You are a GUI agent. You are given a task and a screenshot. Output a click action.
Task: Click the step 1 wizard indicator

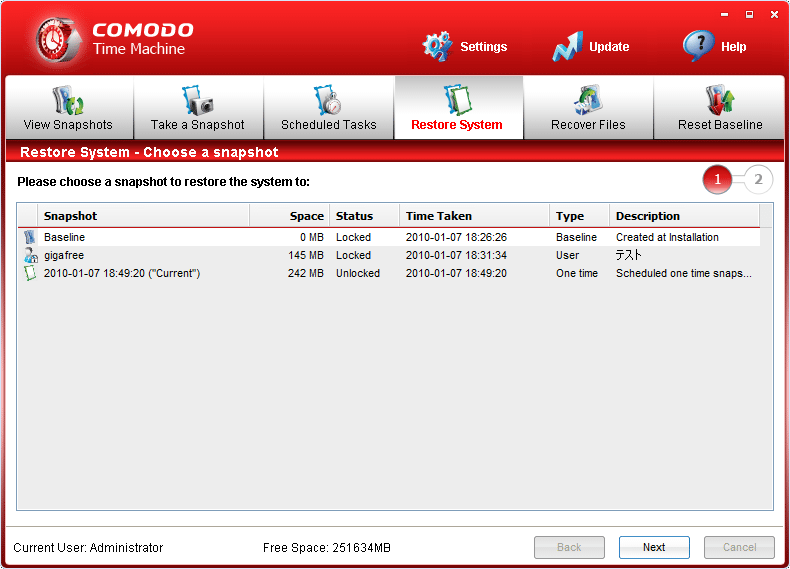[717, 179]
